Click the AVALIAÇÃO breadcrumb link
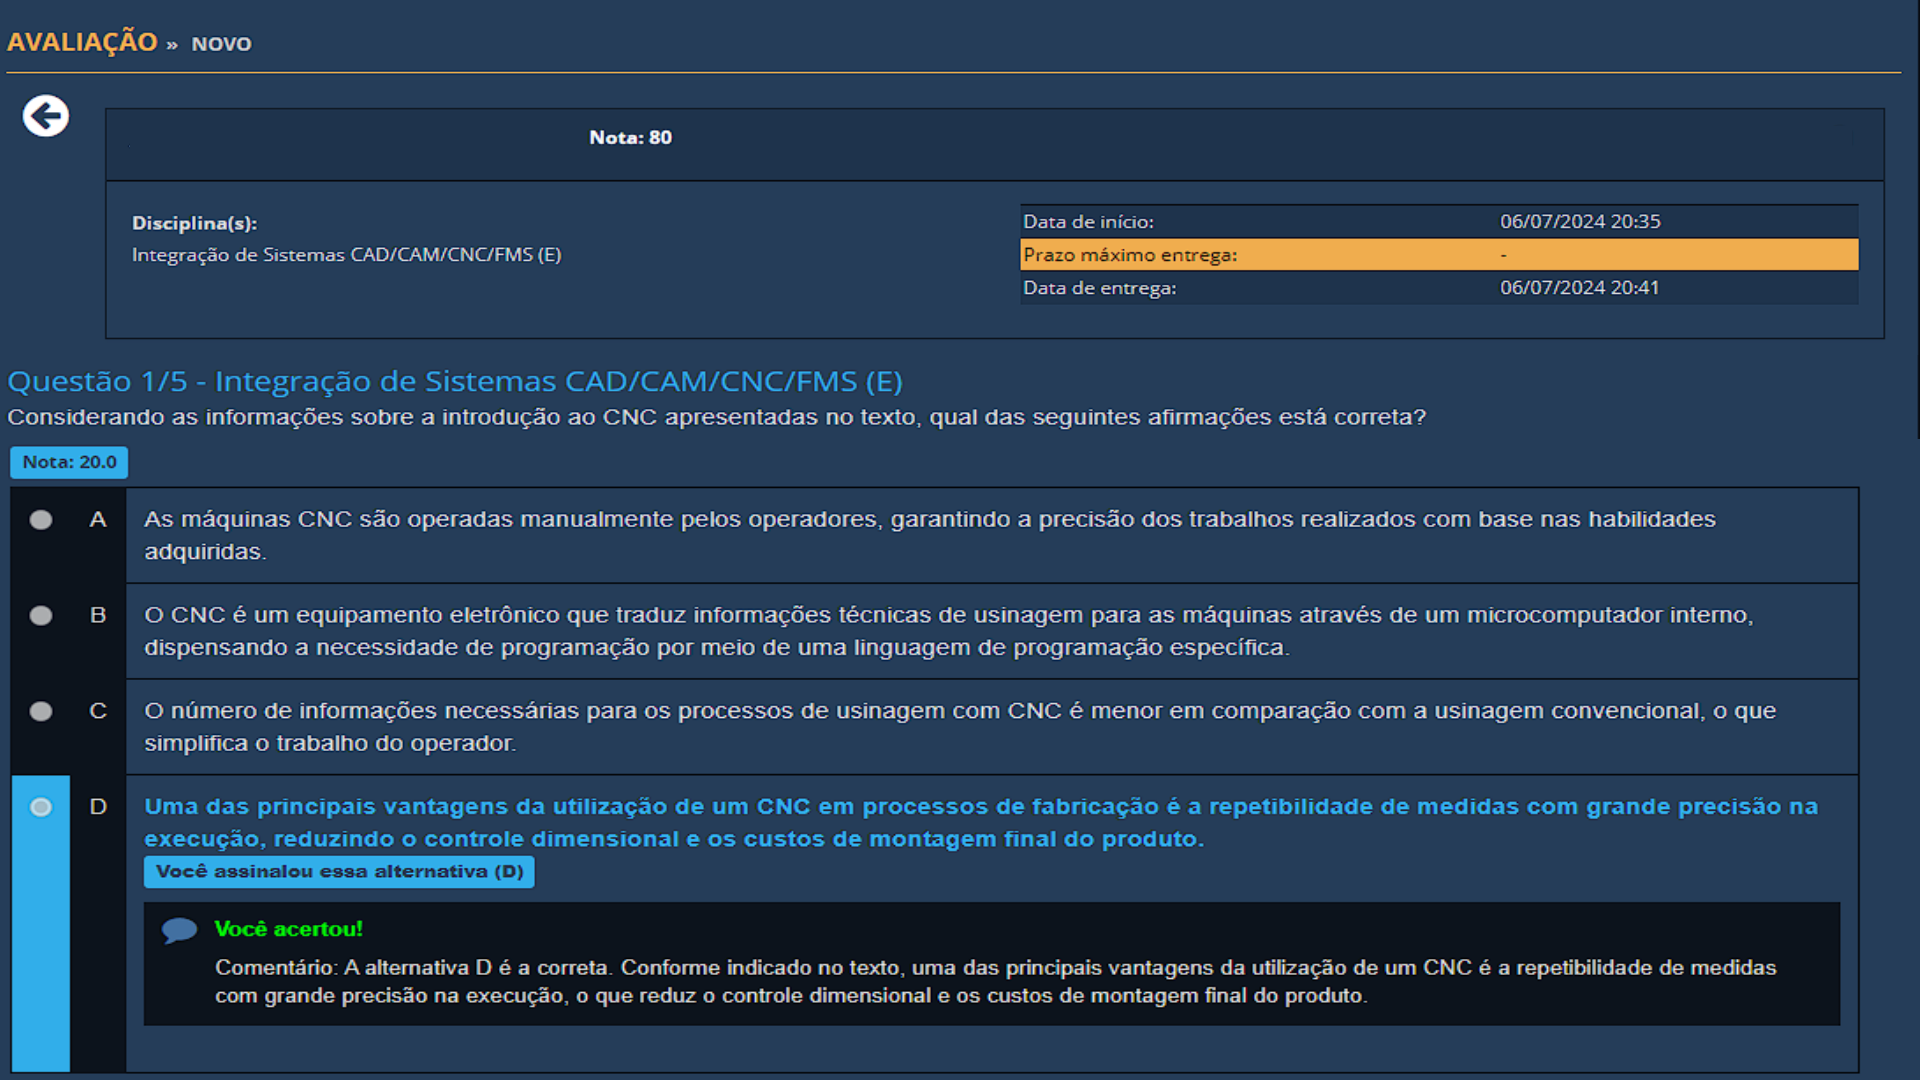The image size is (1920, 1080). [x=82, y=42]
